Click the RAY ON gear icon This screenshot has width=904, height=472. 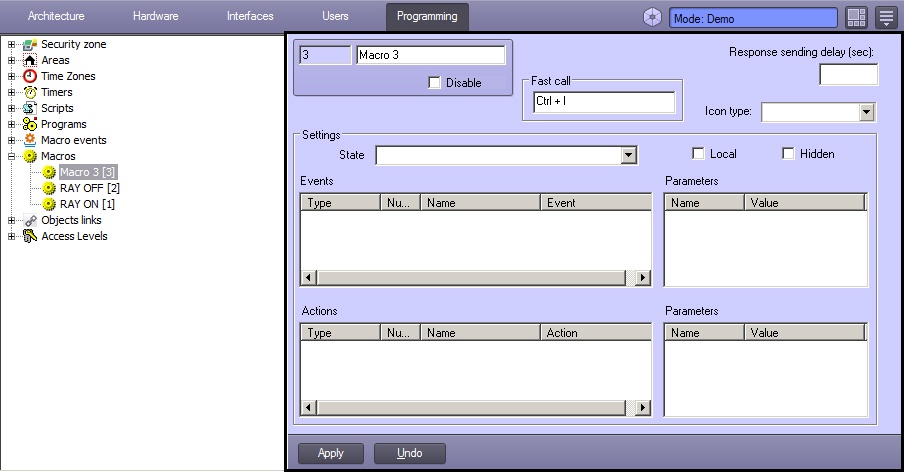(x=49, y=204)
